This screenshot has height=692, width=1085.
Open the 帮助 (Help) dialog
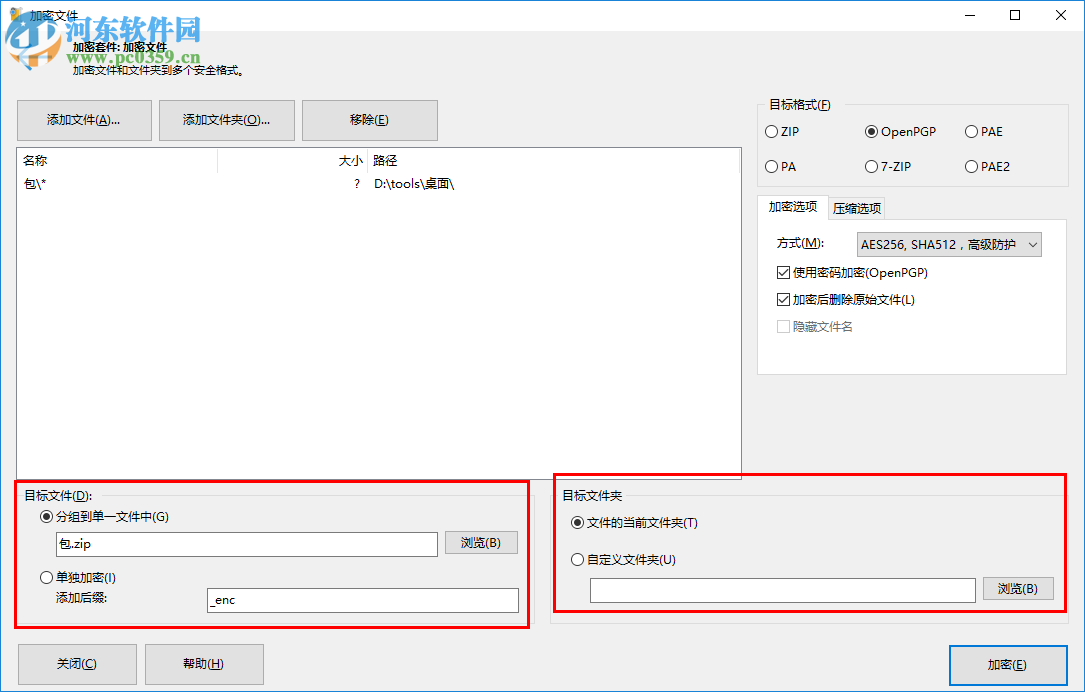point(204,664)
